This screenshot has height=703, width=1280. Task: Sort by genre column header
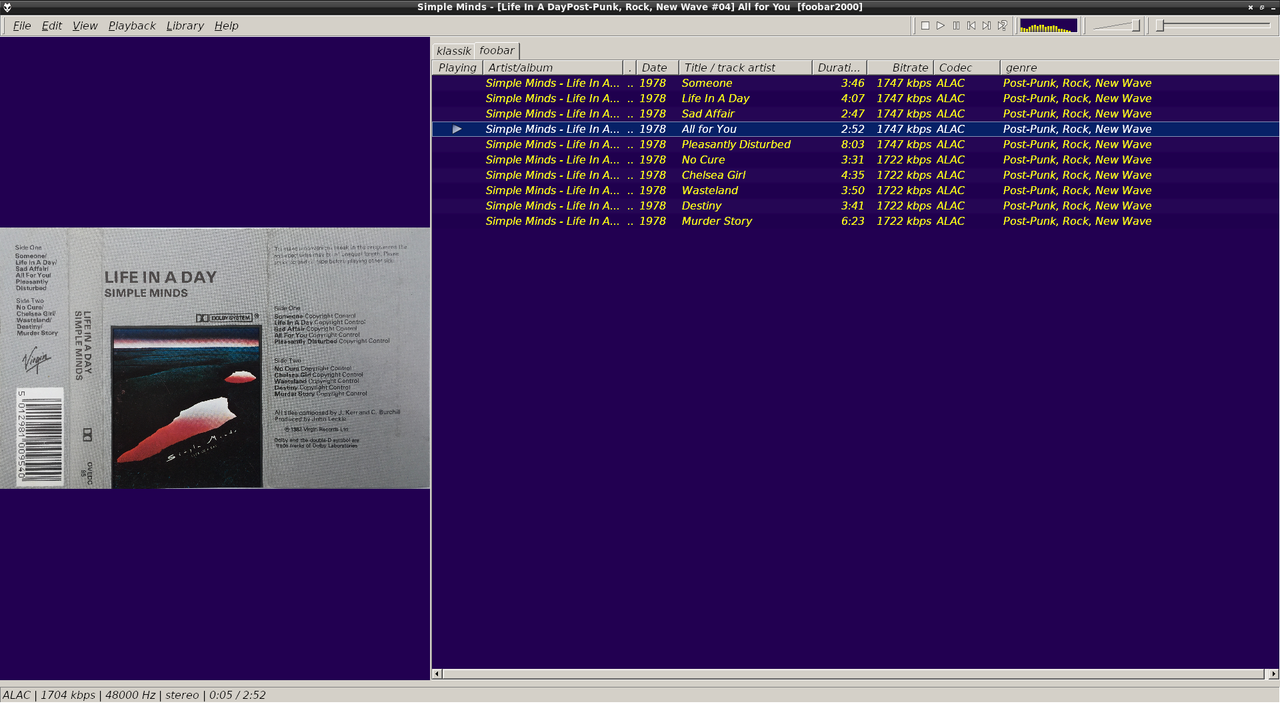point(1139,67)
